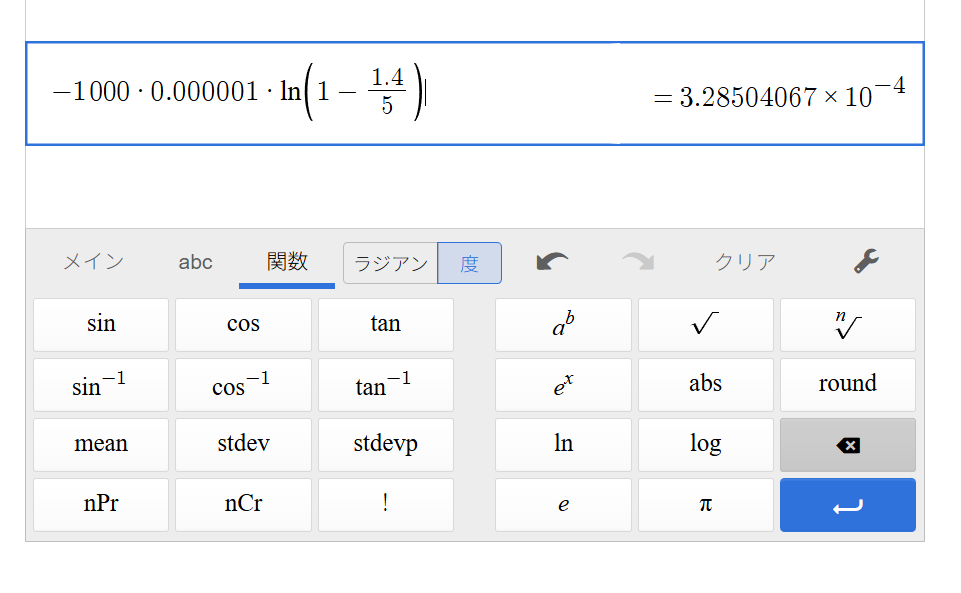Insert the ln natural log function
Viewport: 961px width, 593px height.
tap(563, 444)
